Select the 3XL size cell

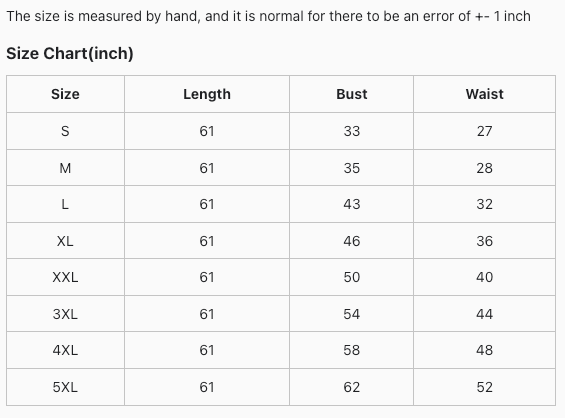[65, 314]
